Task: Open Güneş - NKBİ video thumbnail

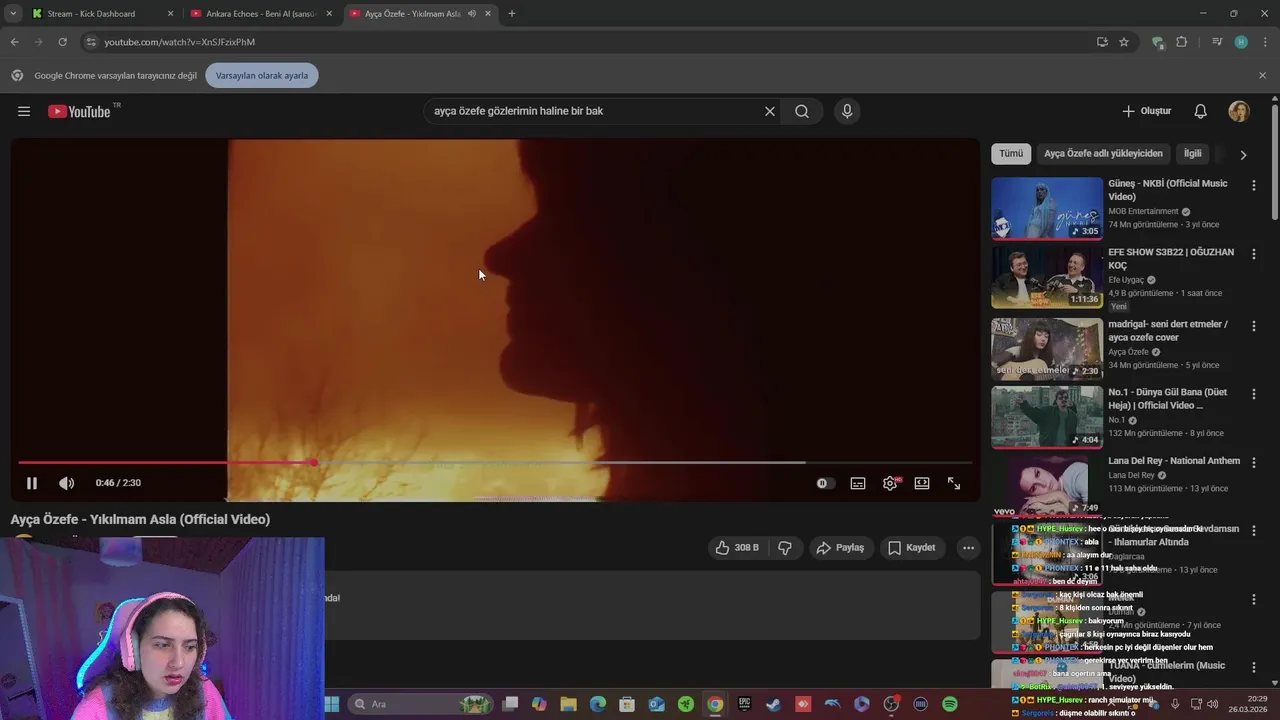Action: coord(1047,208)
